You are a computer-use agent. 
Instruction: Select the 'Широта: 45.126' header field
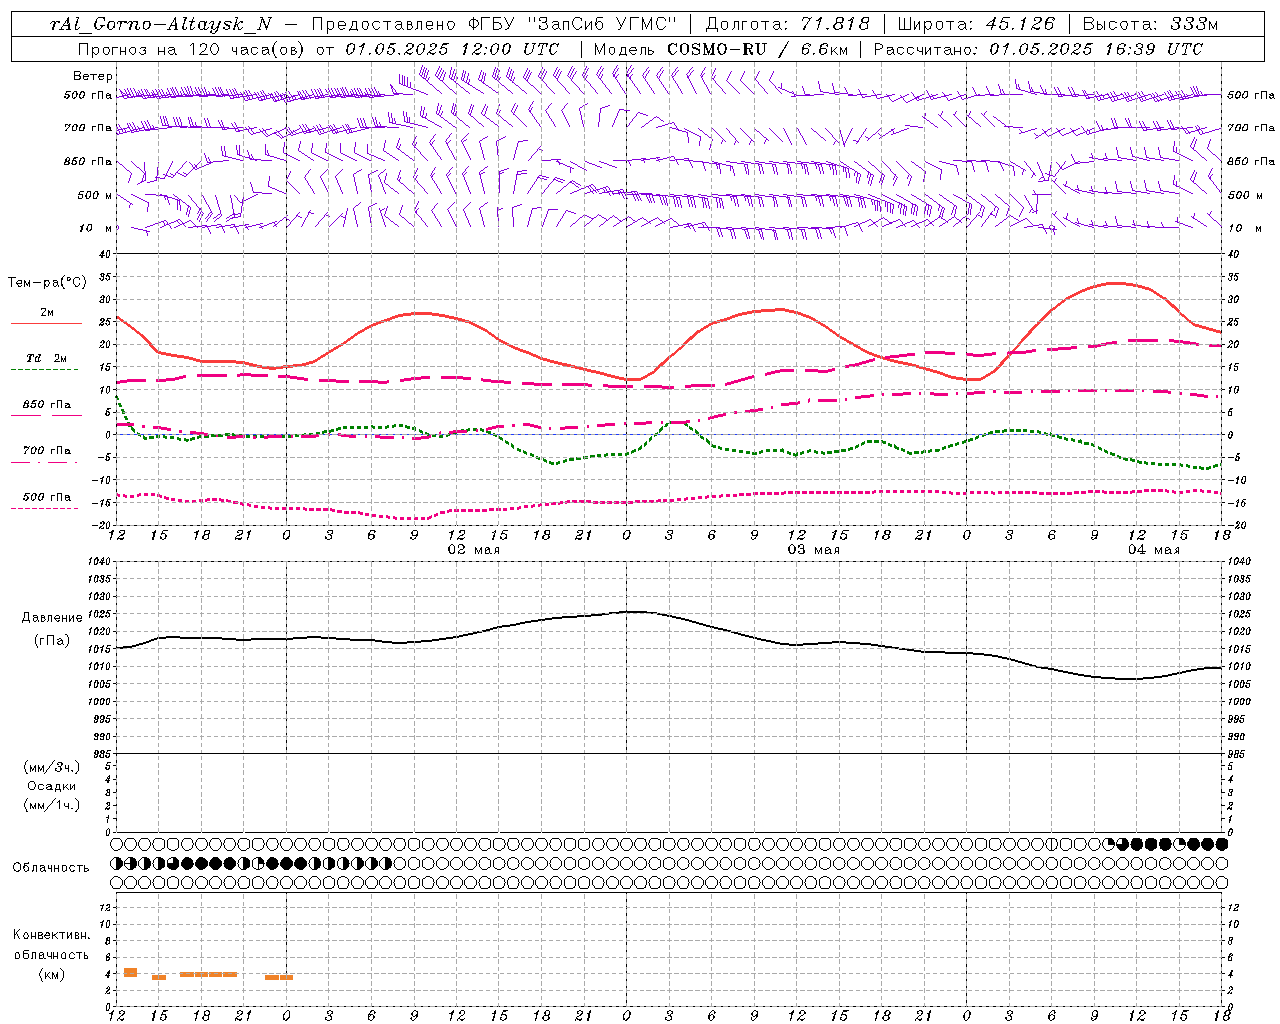click(x=976, y=24)
